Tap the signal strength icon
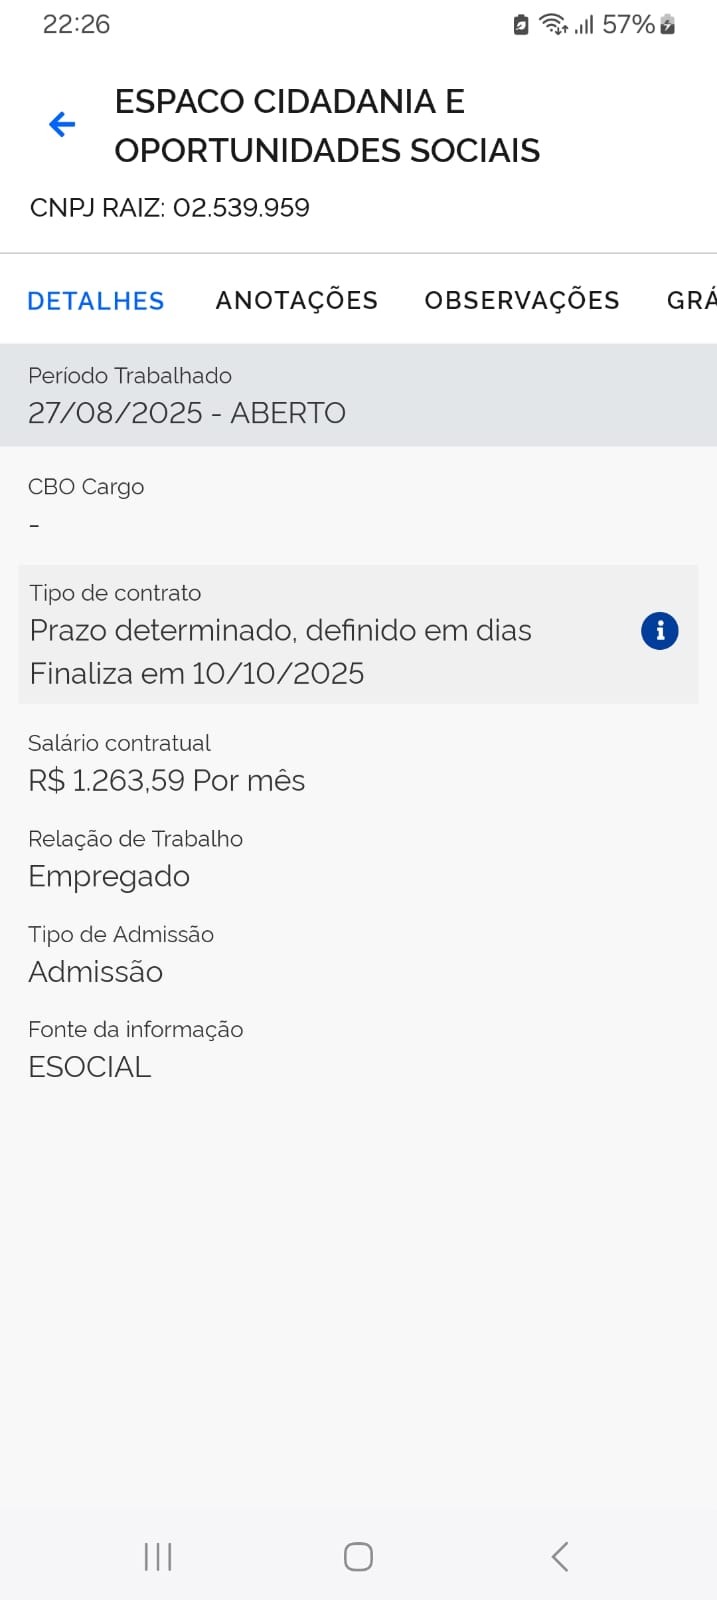The height and width of the screenshot is (1600, 717). tap(584, 25)
